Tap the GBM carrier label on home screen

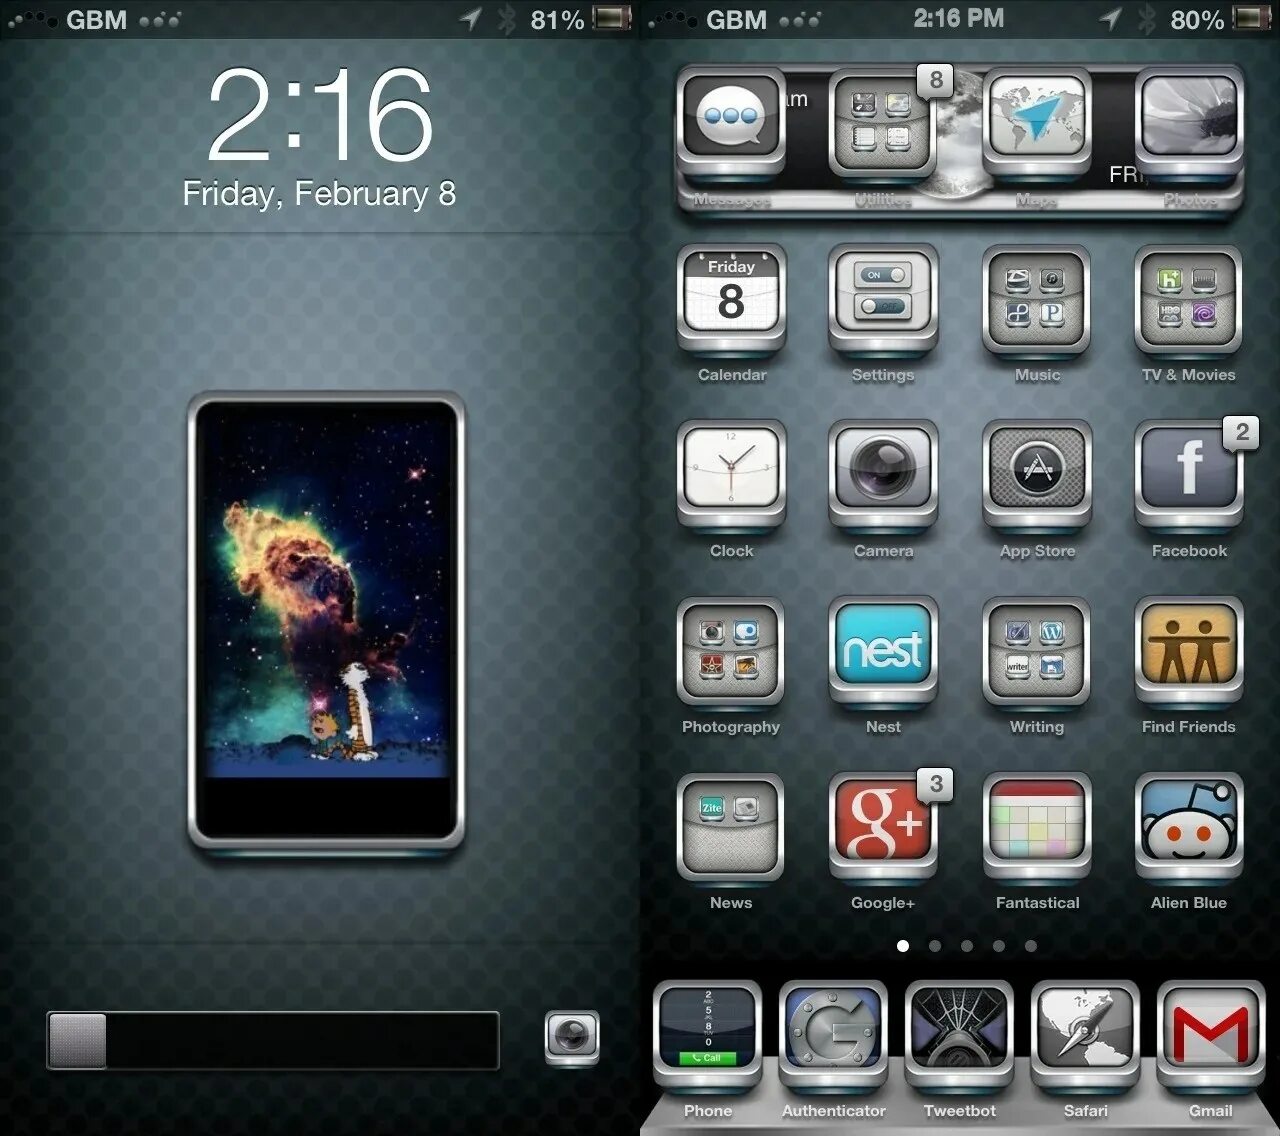(737, 19)
